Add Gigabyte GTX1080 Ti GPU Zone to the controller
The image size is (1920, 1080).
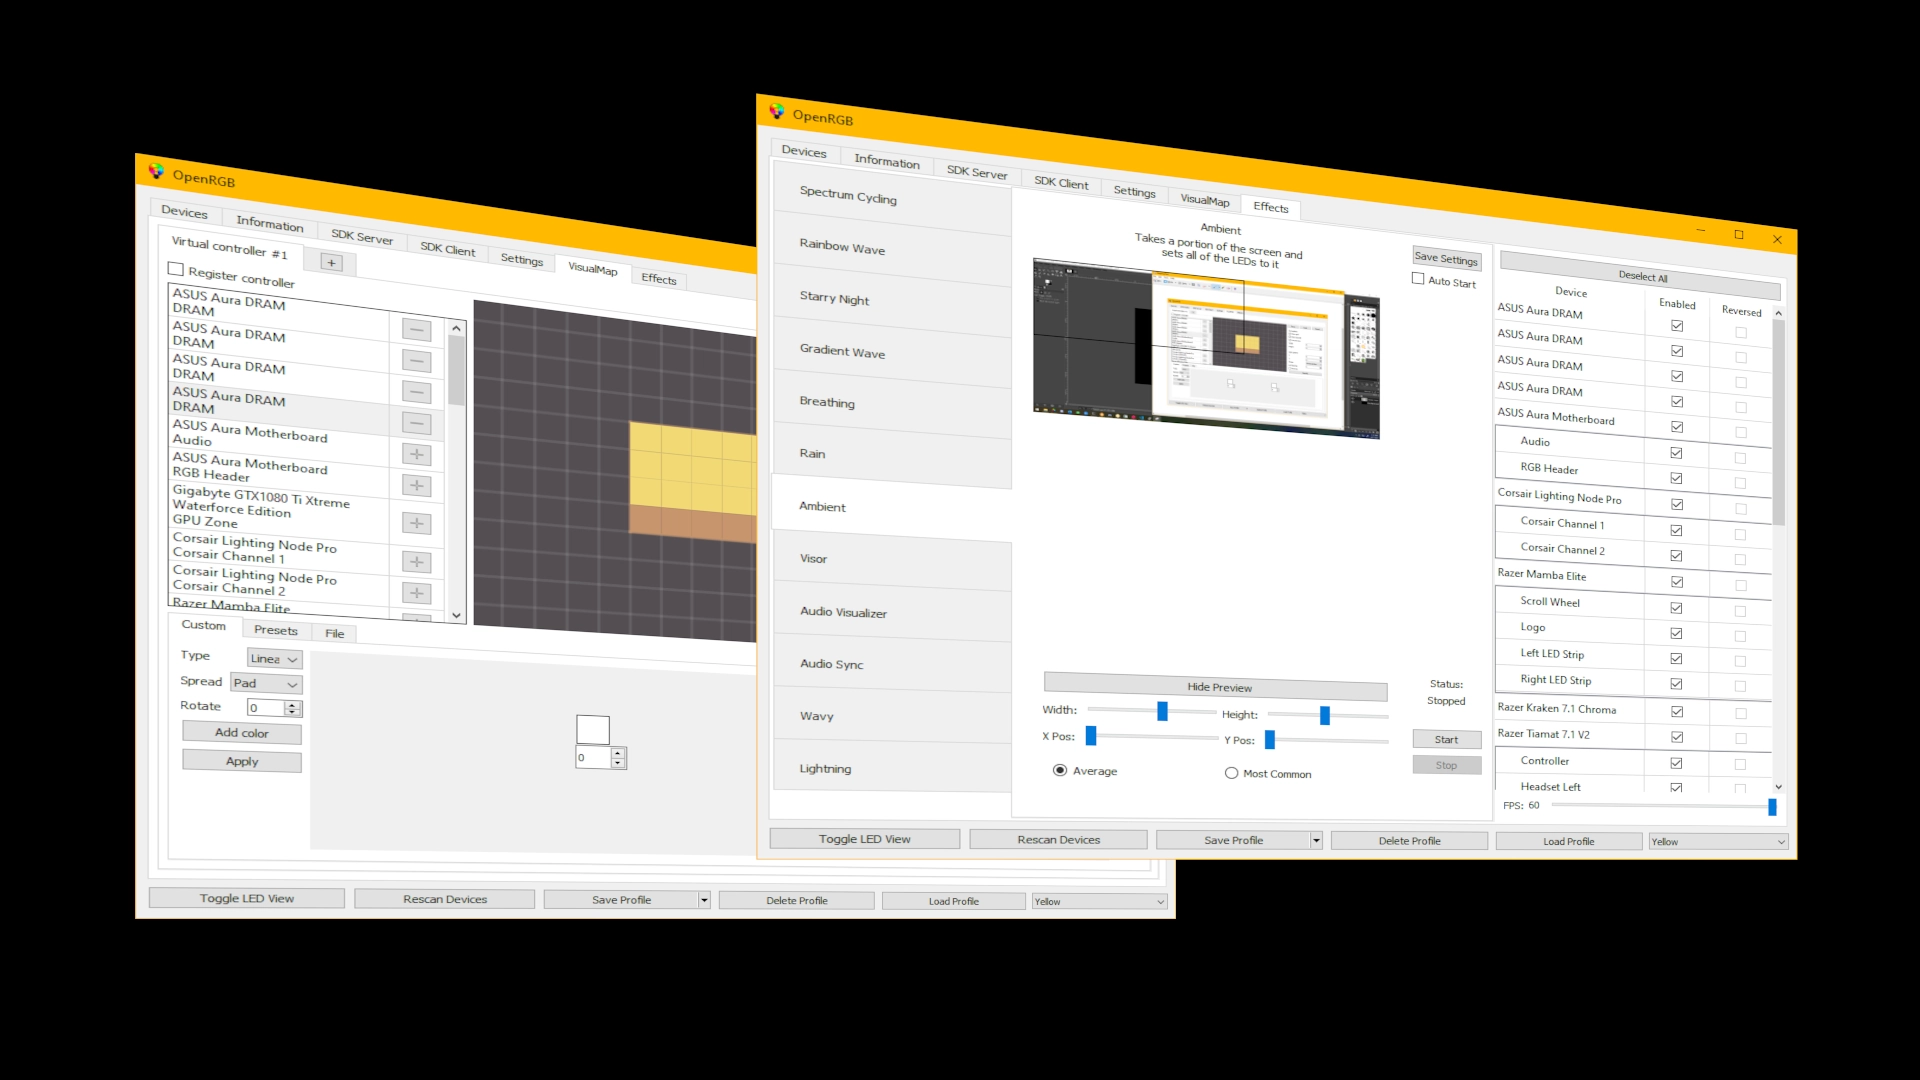click(x=417, y=523)
